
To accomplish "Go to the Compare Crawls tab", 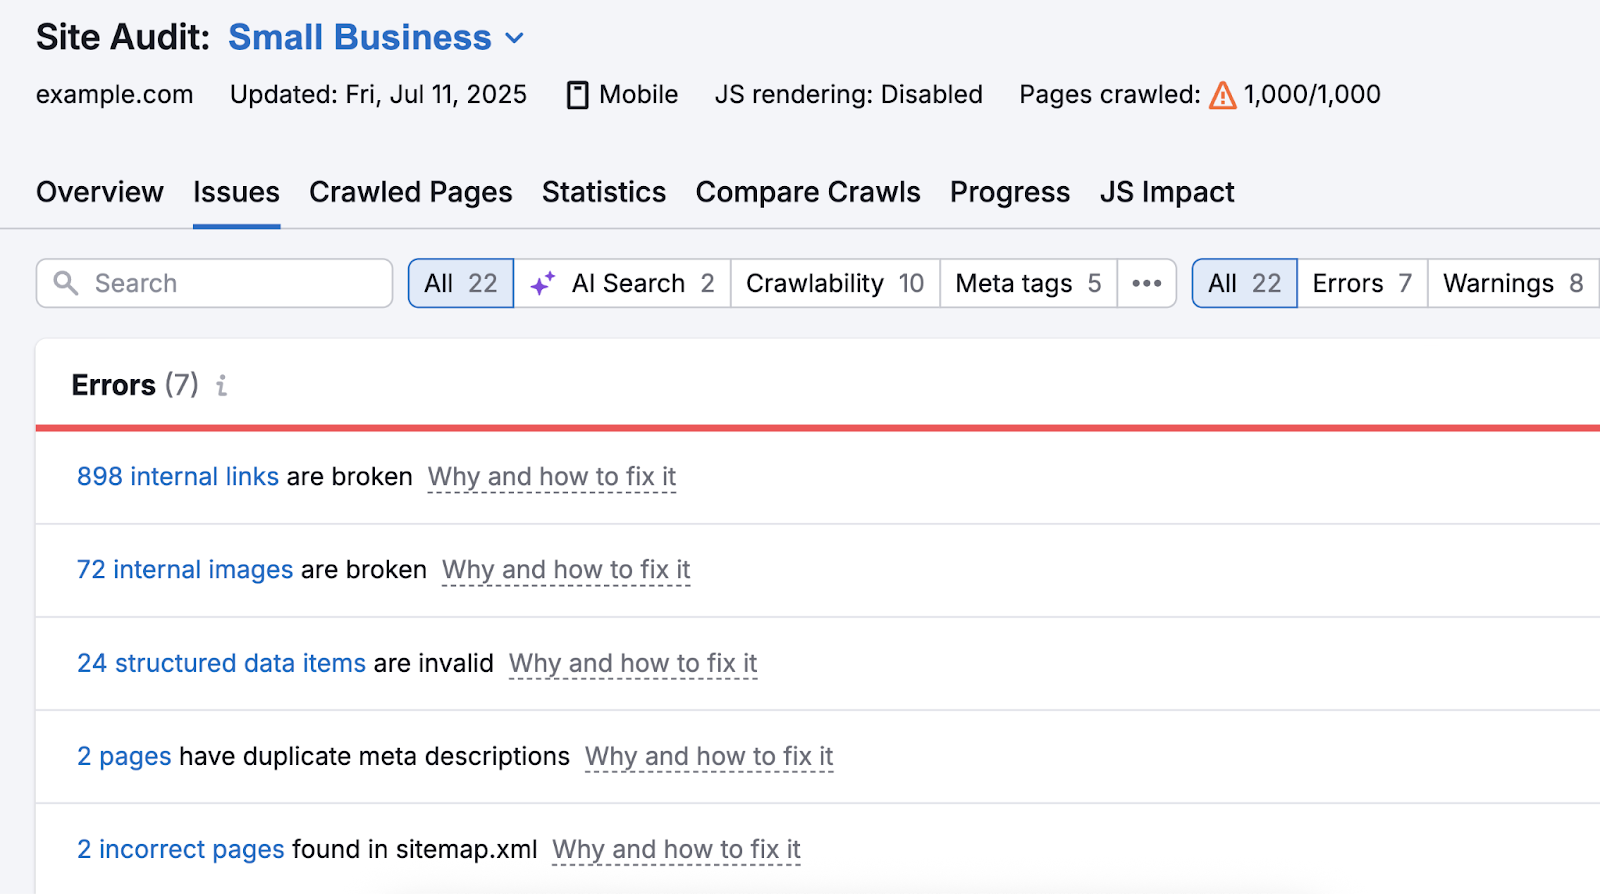I will 807,192.
